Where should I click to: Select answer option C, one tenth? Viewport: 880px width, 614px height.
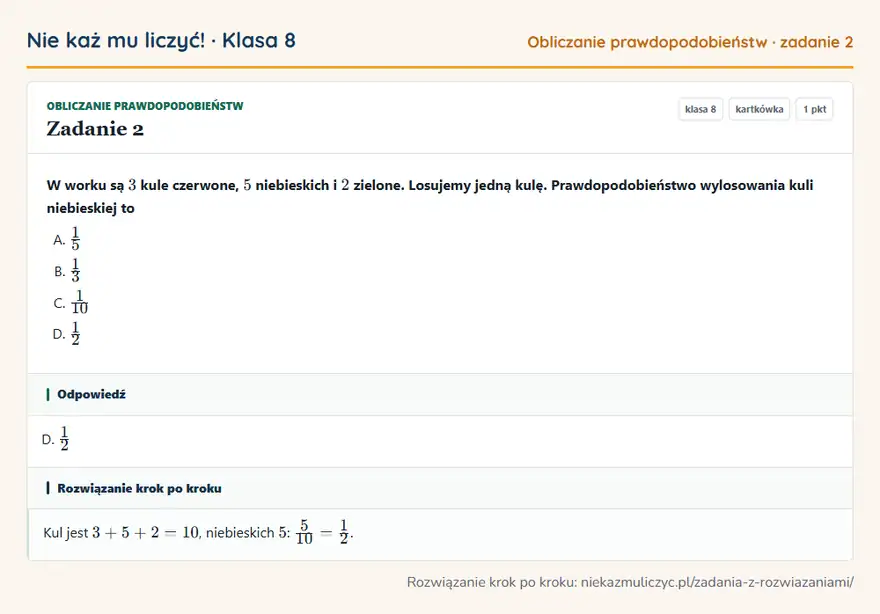[71, 303]
